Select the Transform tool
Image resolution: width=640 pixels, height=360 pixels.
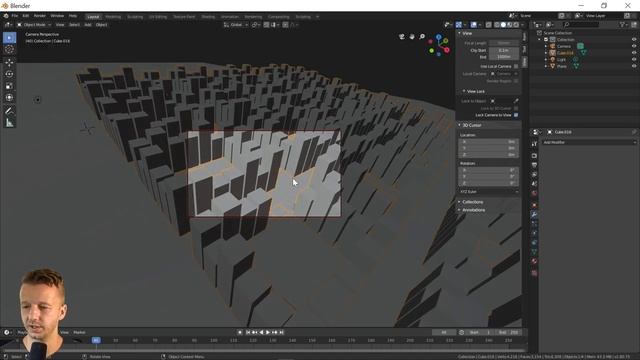(9, 98)
